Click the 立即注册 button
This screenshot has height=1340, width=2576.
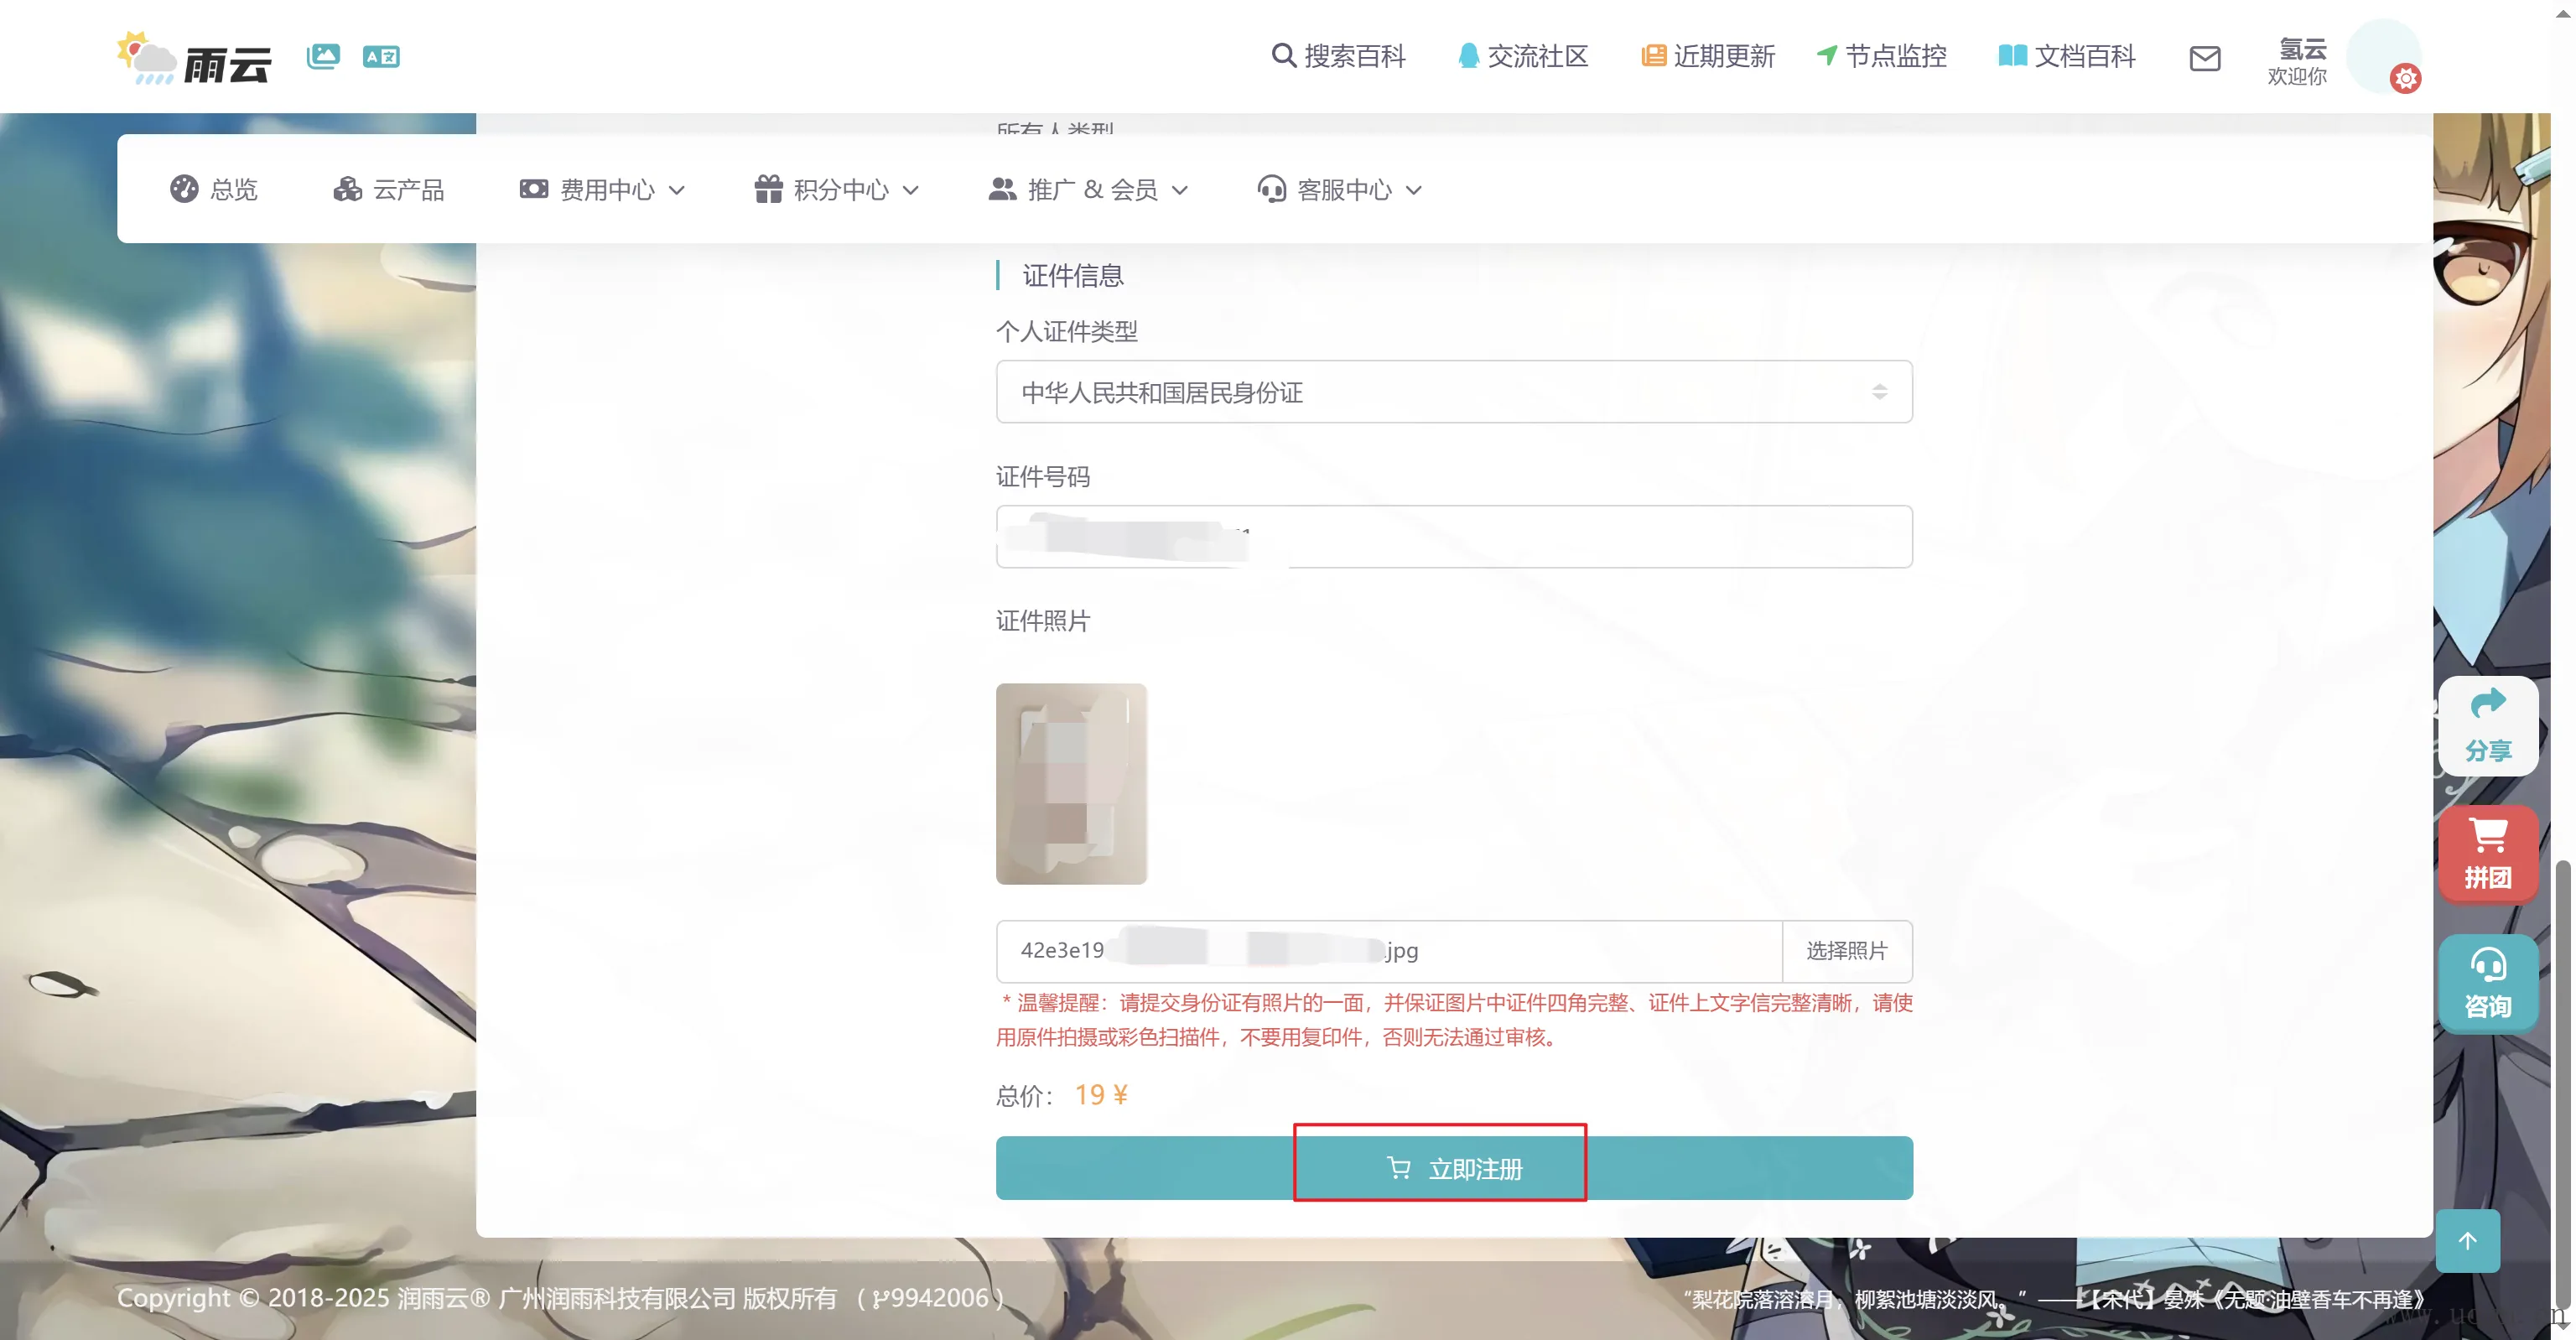(1453, 1168)
